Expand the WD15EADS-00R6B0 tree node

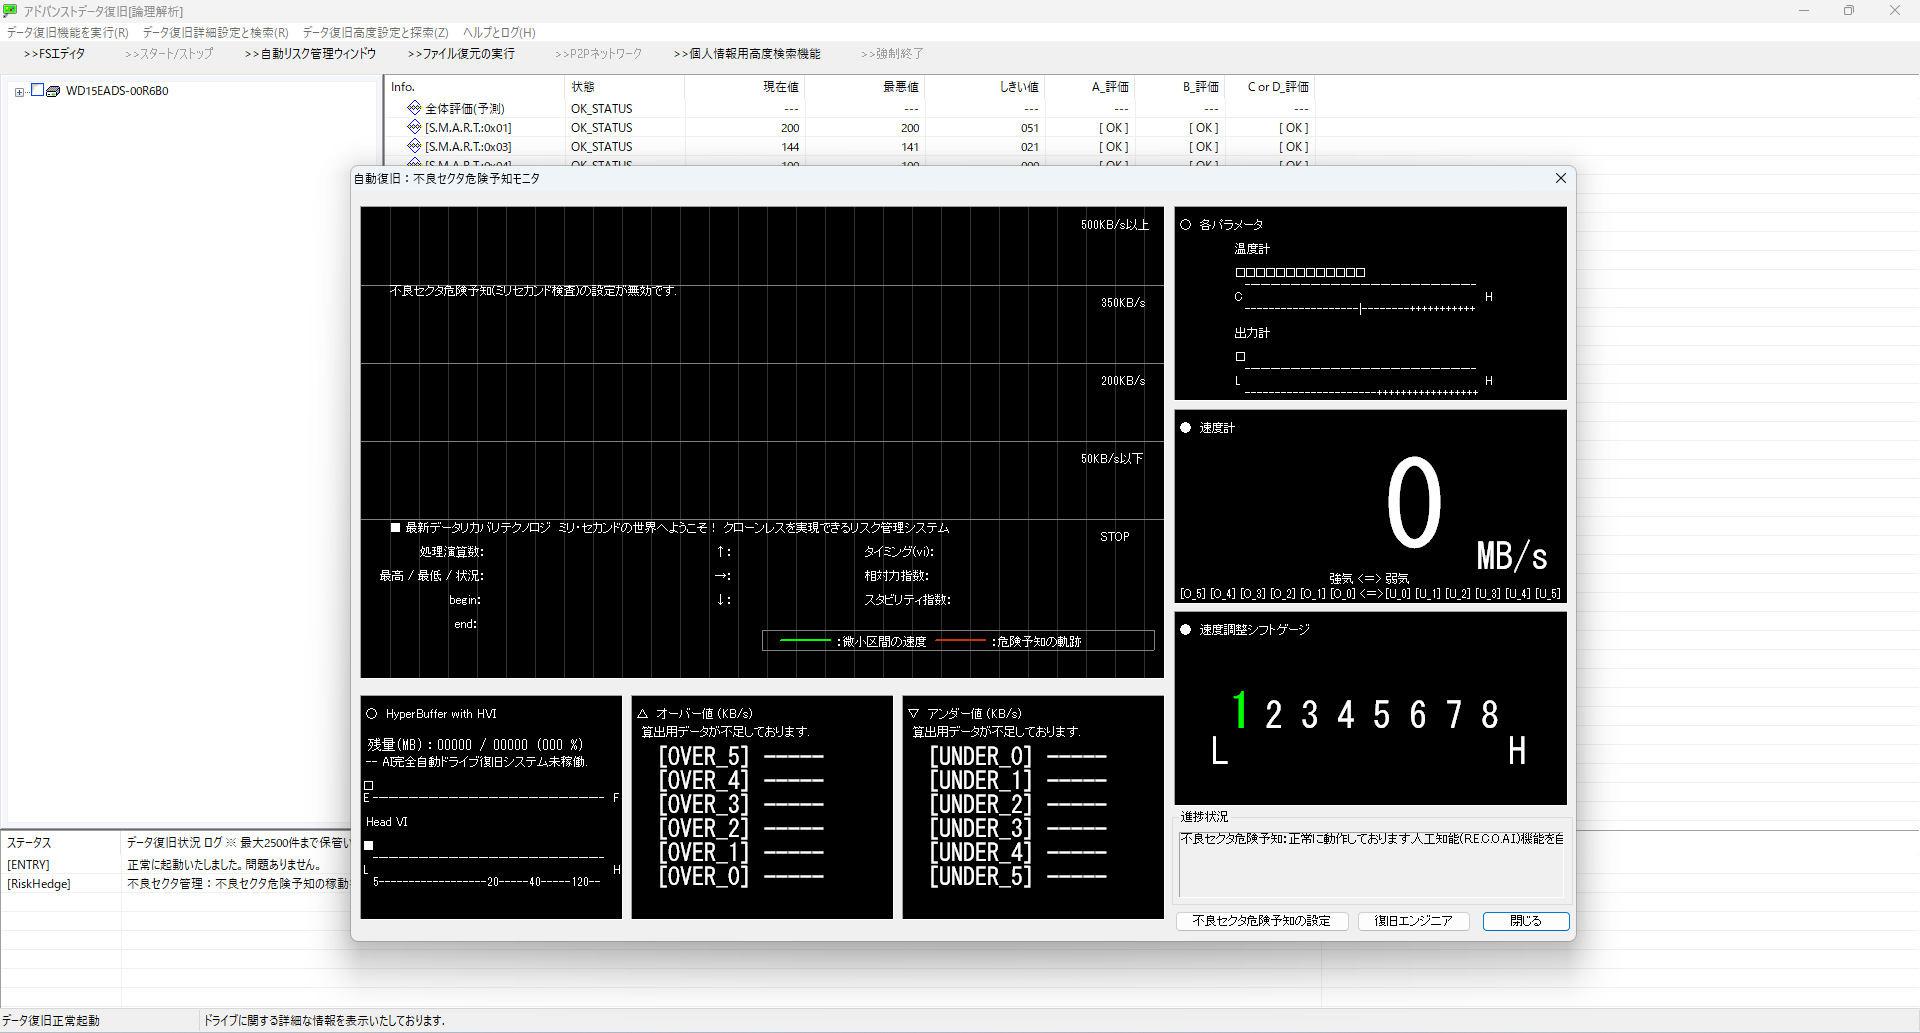19,91
